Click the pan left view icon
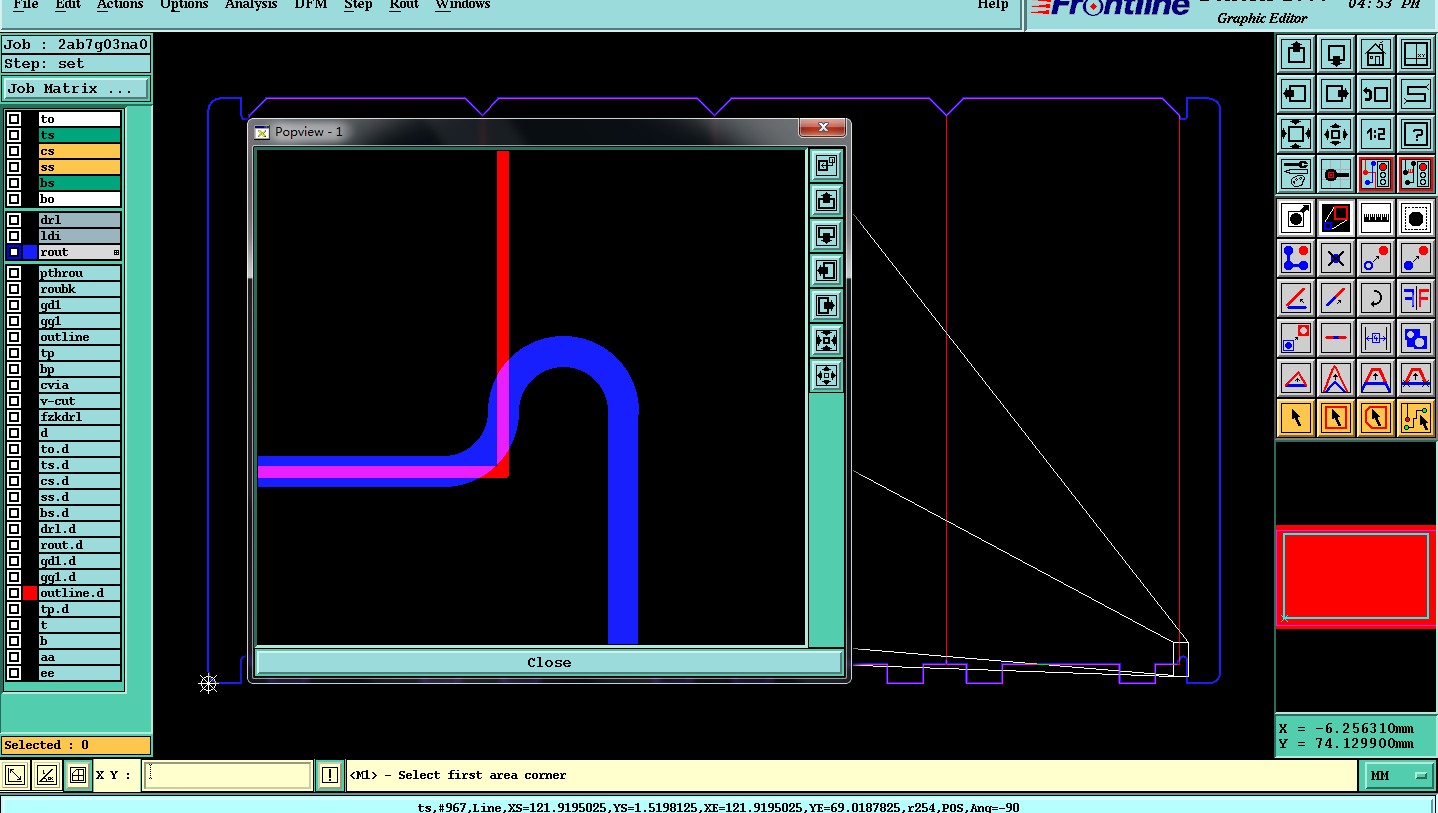 coord(1296,94)
